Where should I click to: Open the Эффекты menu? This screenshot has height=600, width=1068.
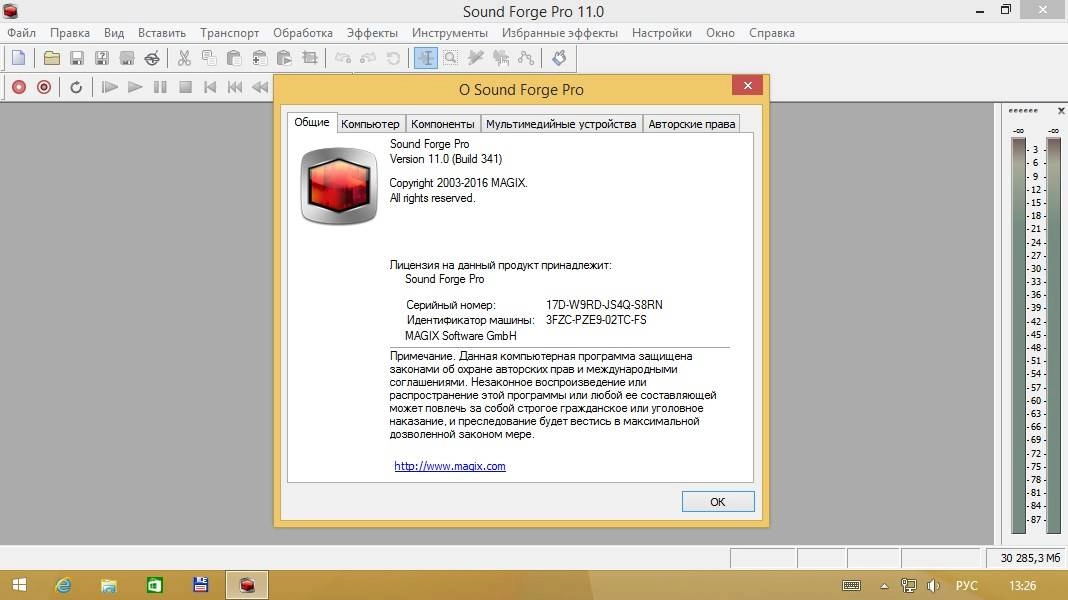click(x=372, y=33)
